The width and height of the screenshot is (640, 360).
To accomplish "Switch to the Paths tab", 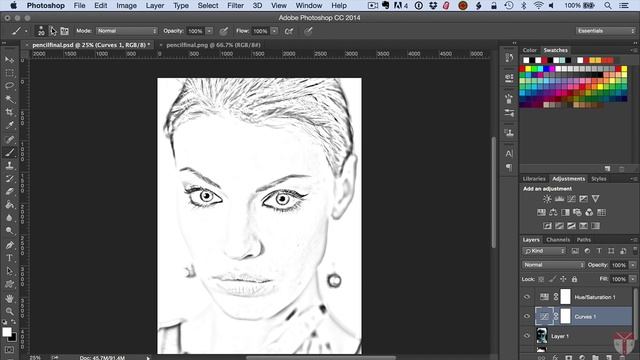I will coord(583,240).
